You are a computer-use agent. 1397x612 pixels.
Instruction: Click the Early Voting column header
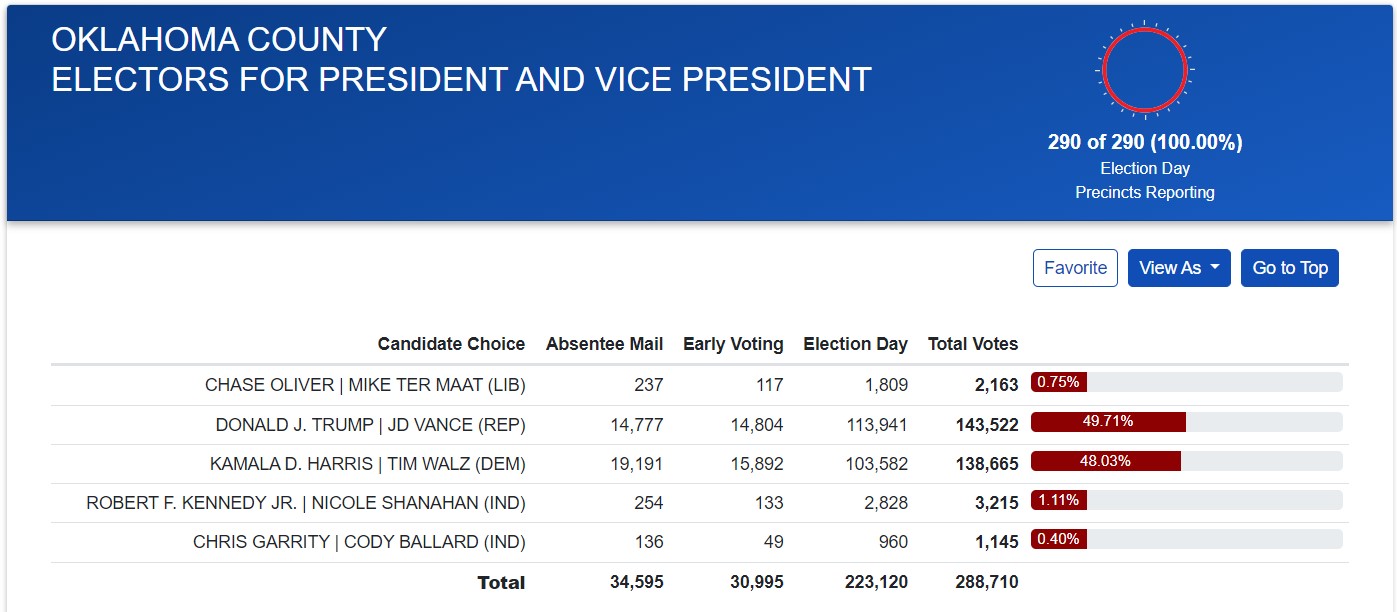pyautogui.click(x=733, y=344)
